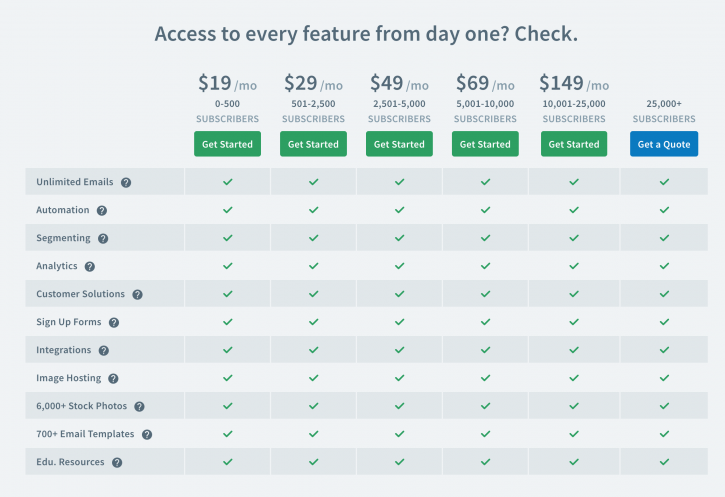Screen dimensions: 725x497
Task: Click Get Started under the $149 plan
Action: [575, 144]
